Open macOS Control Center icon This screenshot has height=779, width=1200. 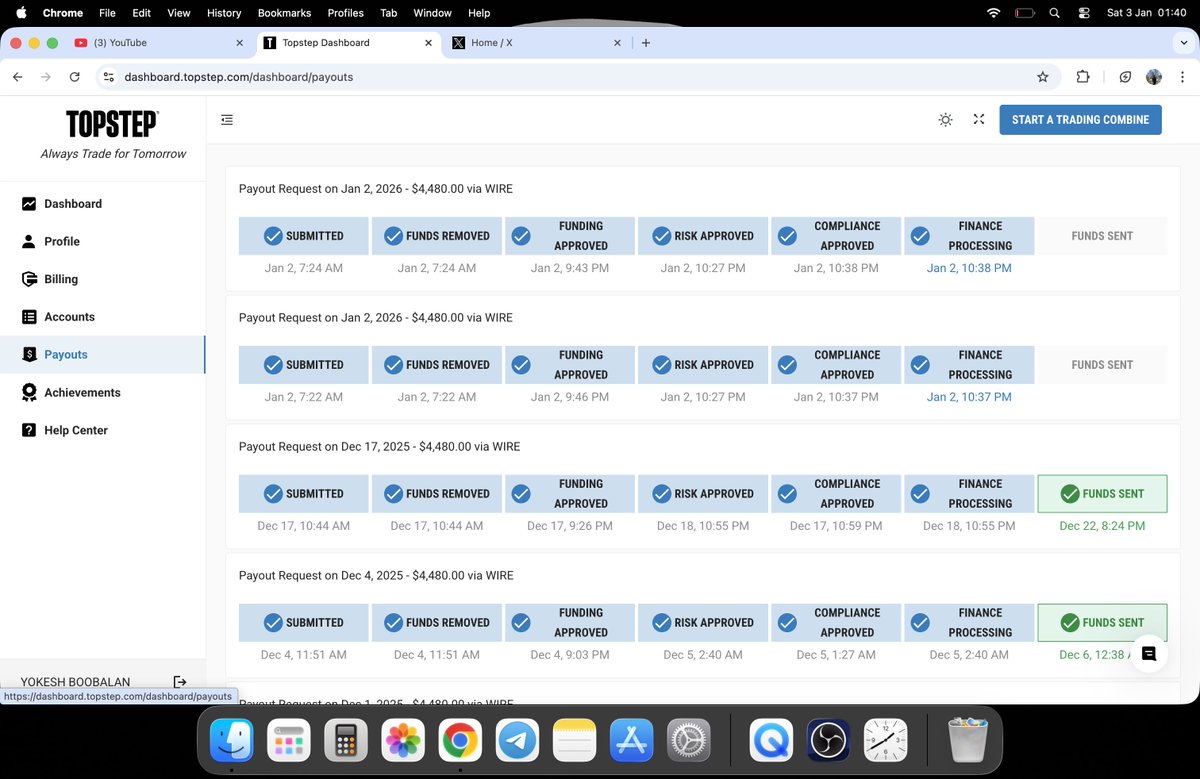(1084, 13)
